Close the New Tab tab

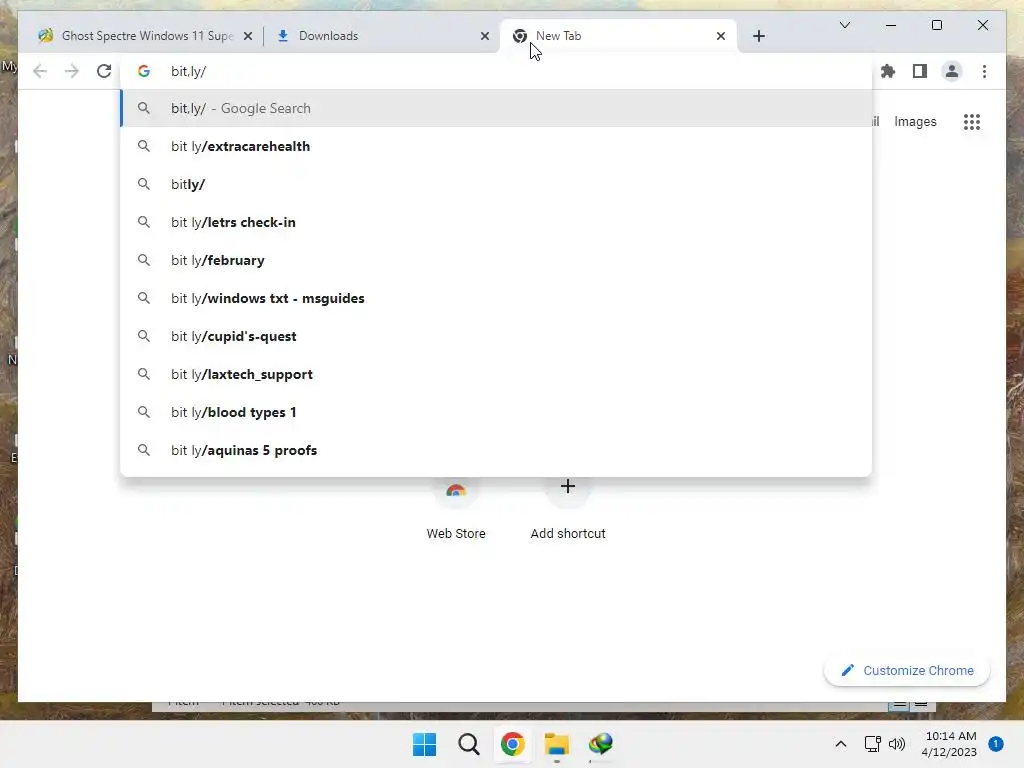click(720, 36)
